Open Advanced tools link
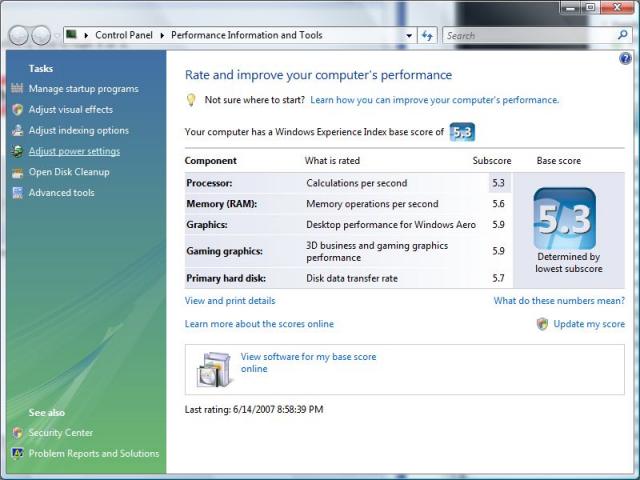The image size is (640, 480). coord(61,193)
